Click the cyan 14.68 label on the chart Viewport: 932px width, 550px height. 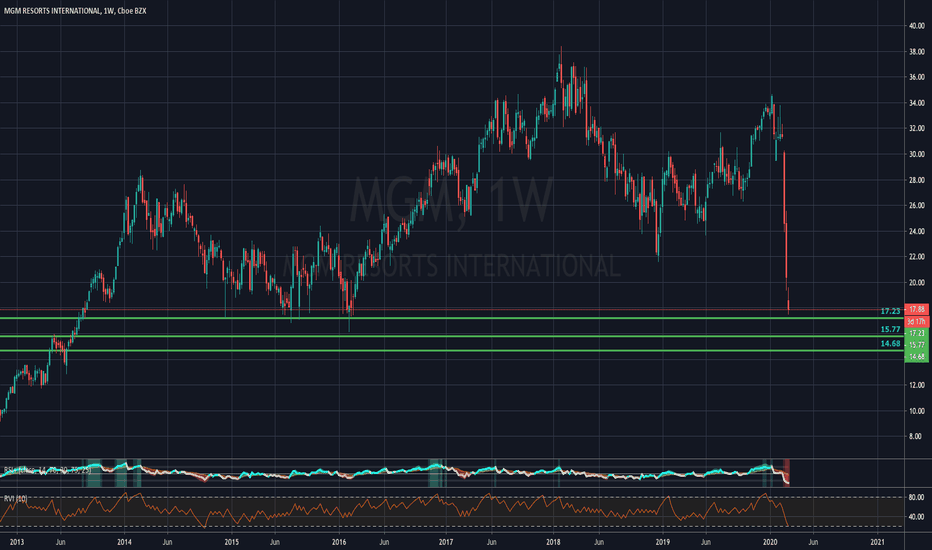[890, 344]
